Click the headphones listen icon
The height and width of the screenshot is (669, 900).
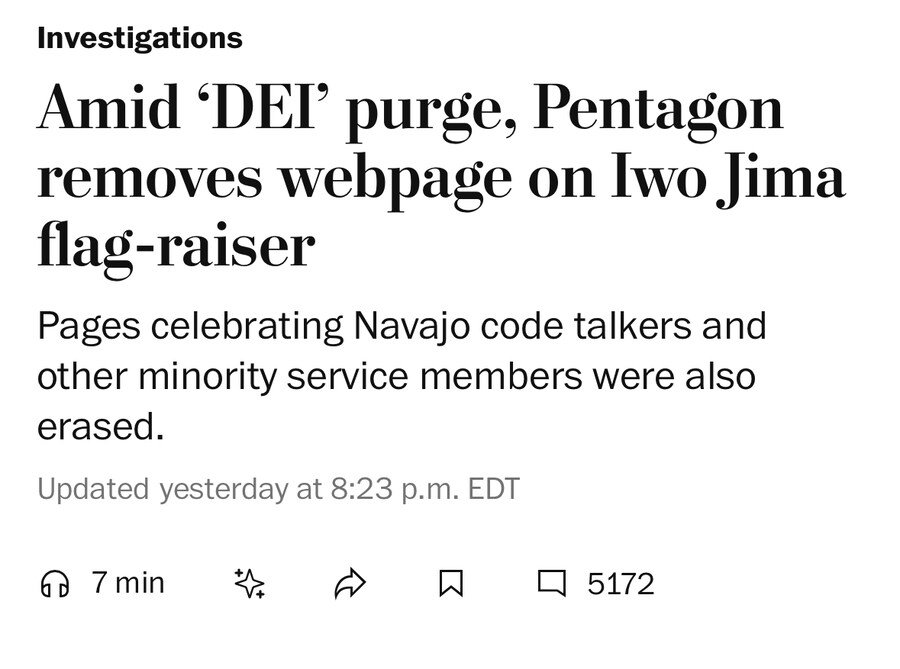55,584
